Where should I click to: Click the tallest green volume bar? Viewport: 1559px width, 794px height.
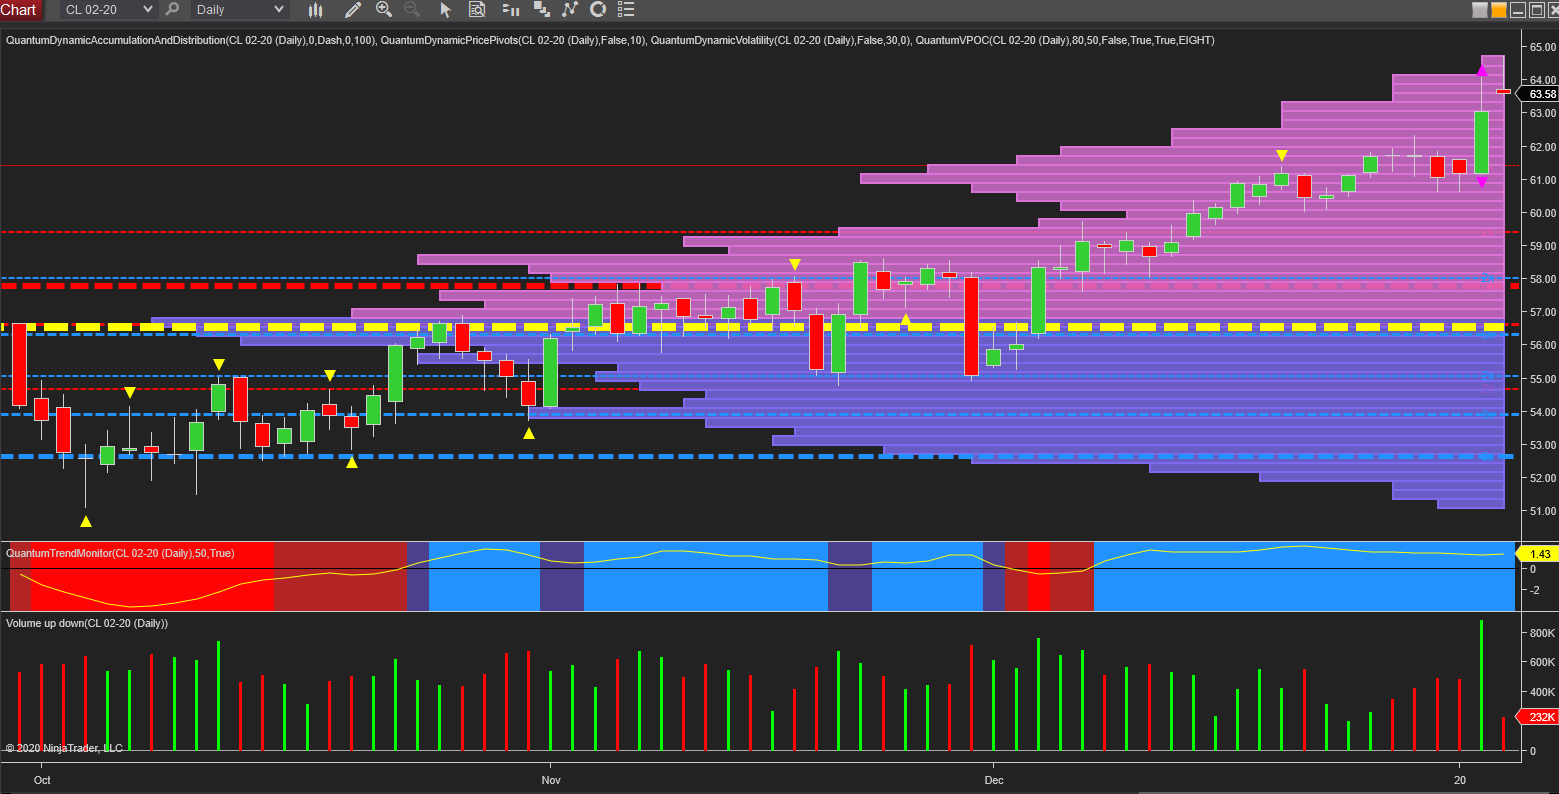point(1481,685)
